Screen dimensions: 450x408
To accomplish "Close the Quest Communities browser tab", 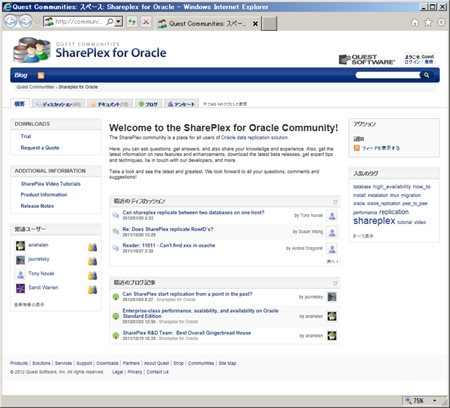I will pyautogui.click(x=255, y=24).
